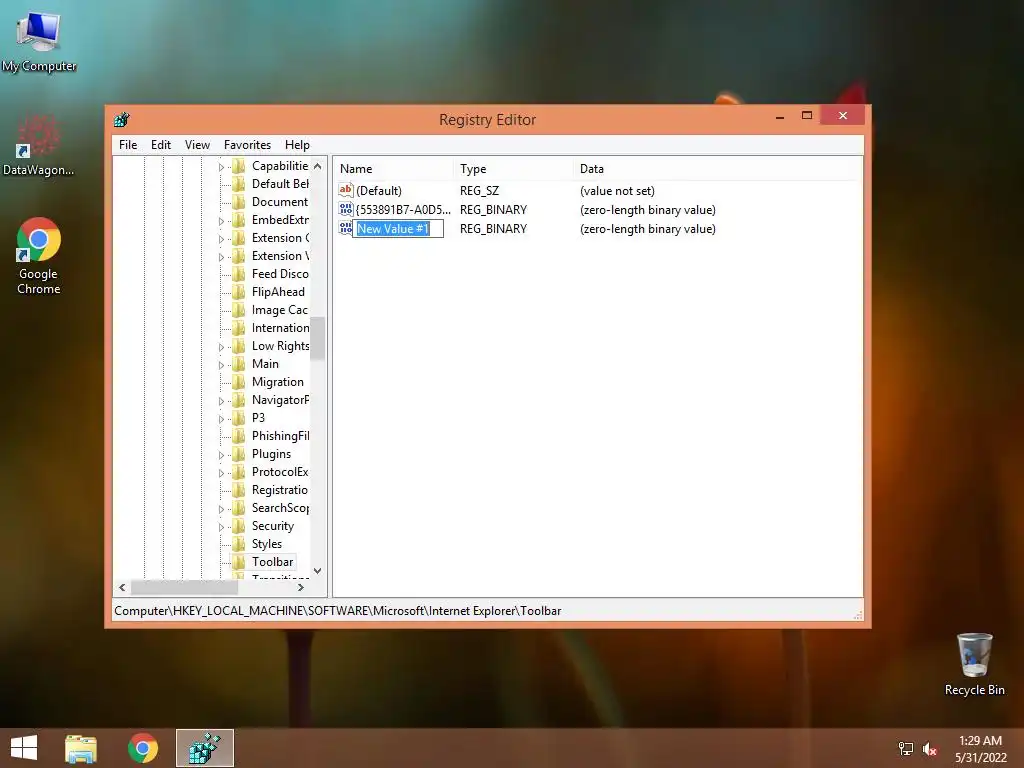1024x768 pixels.
Task: Open the Windows Start button
Action: [24, 748]
